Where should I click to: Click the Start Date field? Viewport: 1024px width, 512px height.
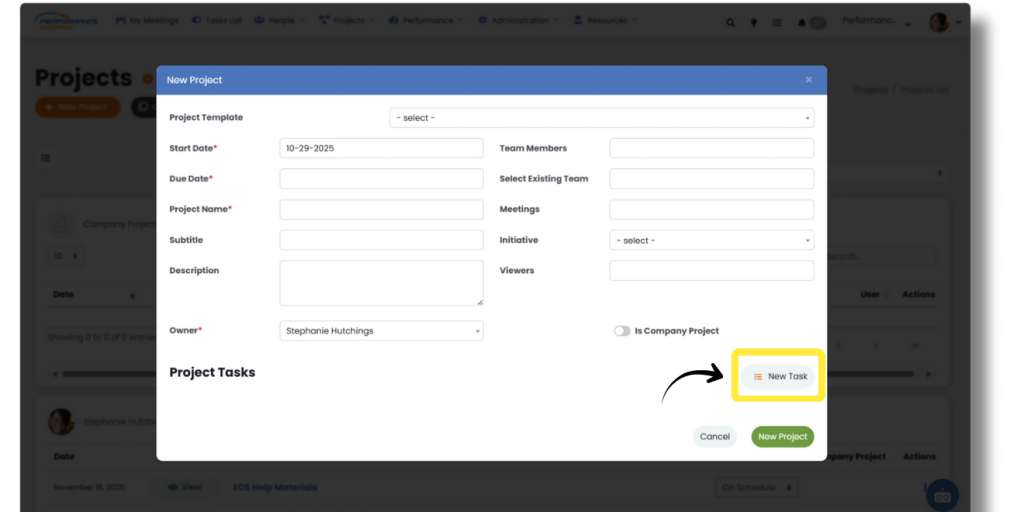tap(381, 148)
